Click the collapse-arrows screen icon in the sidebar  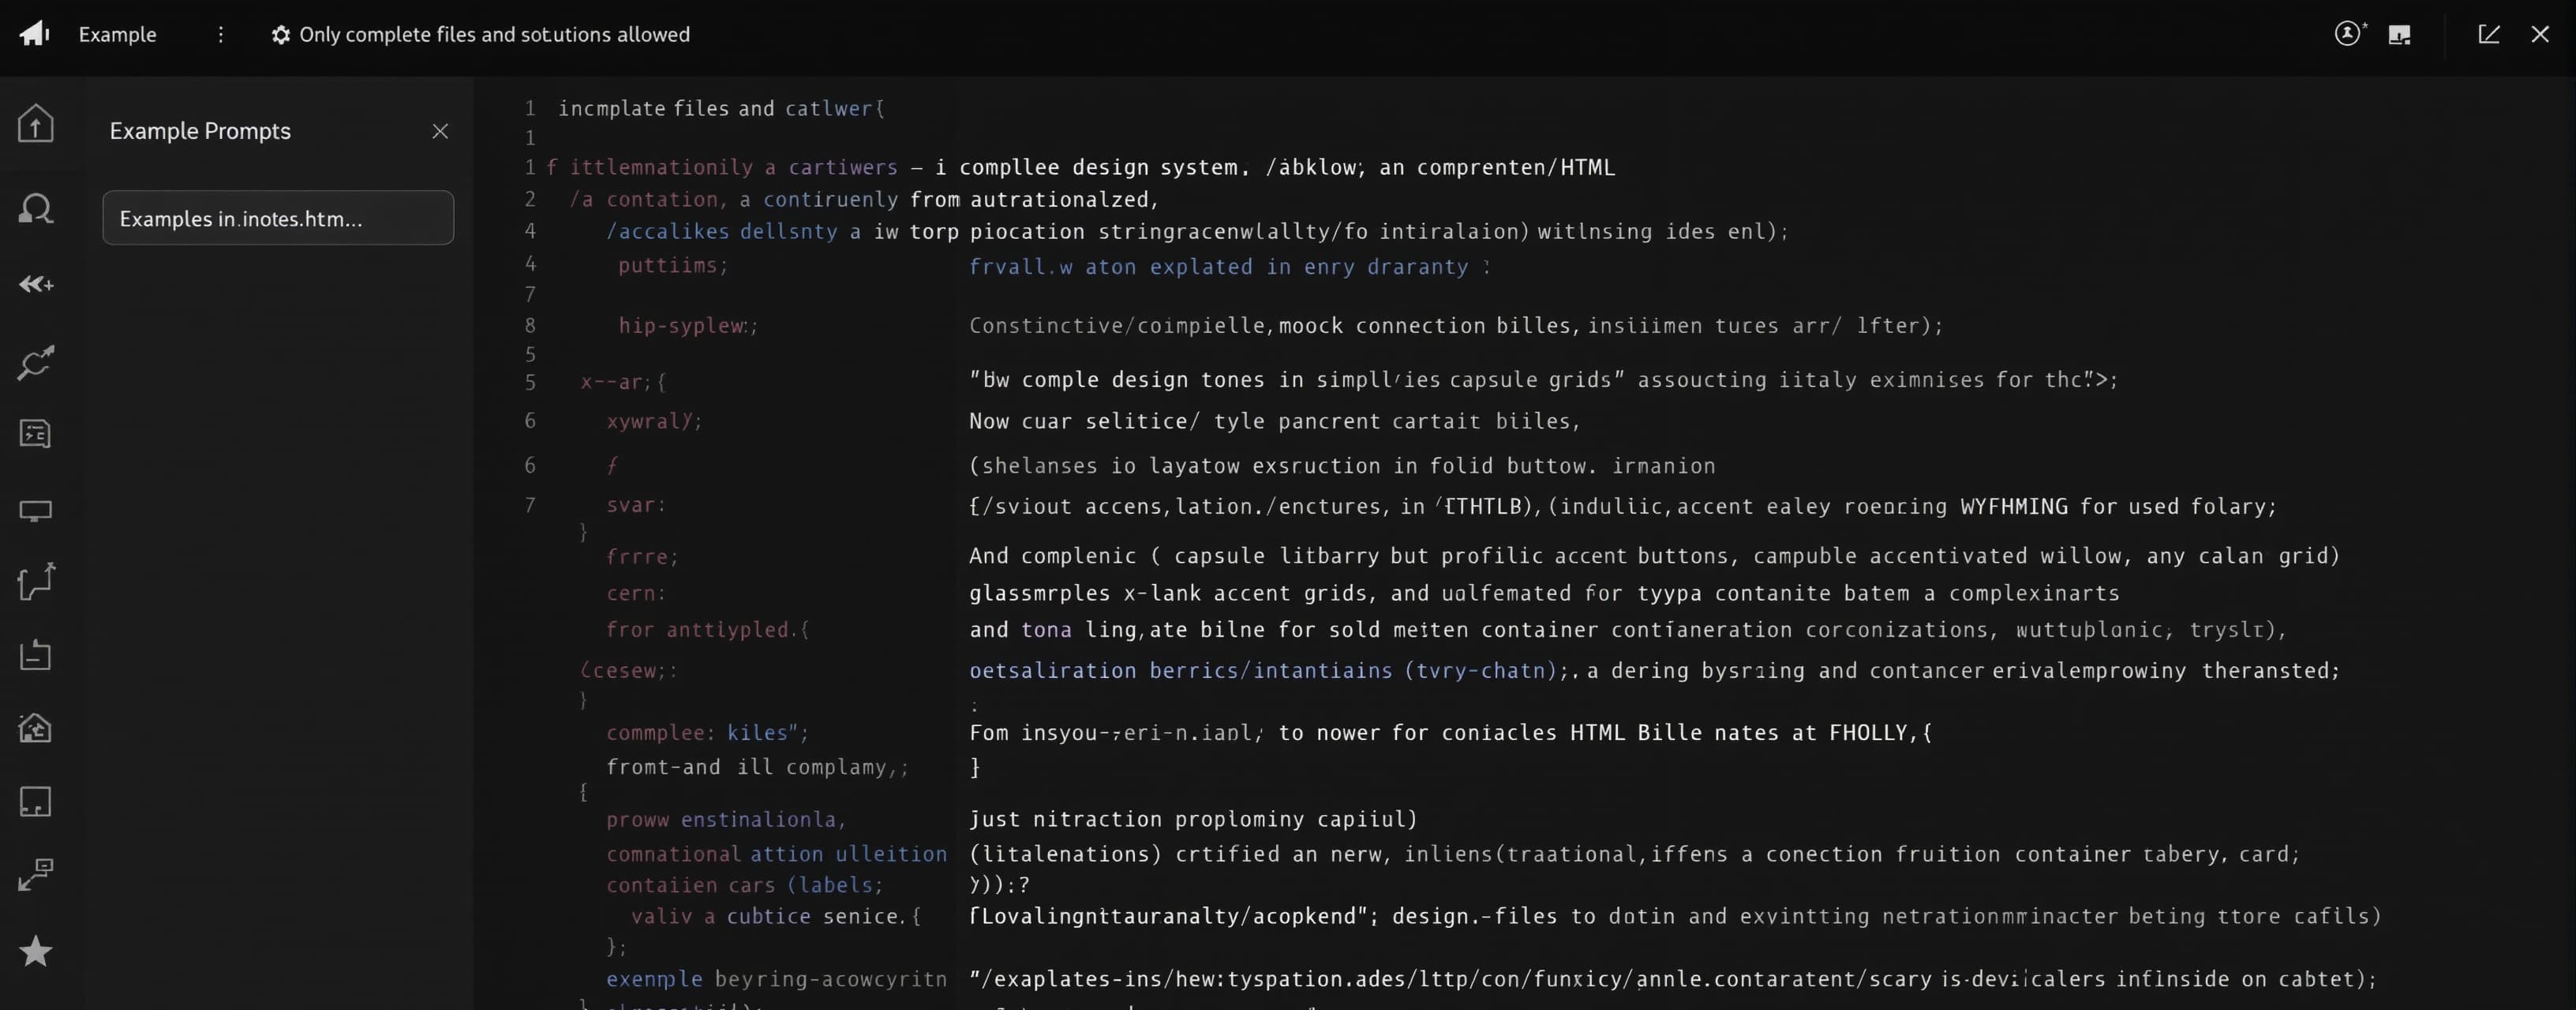[x=36, y=874]
